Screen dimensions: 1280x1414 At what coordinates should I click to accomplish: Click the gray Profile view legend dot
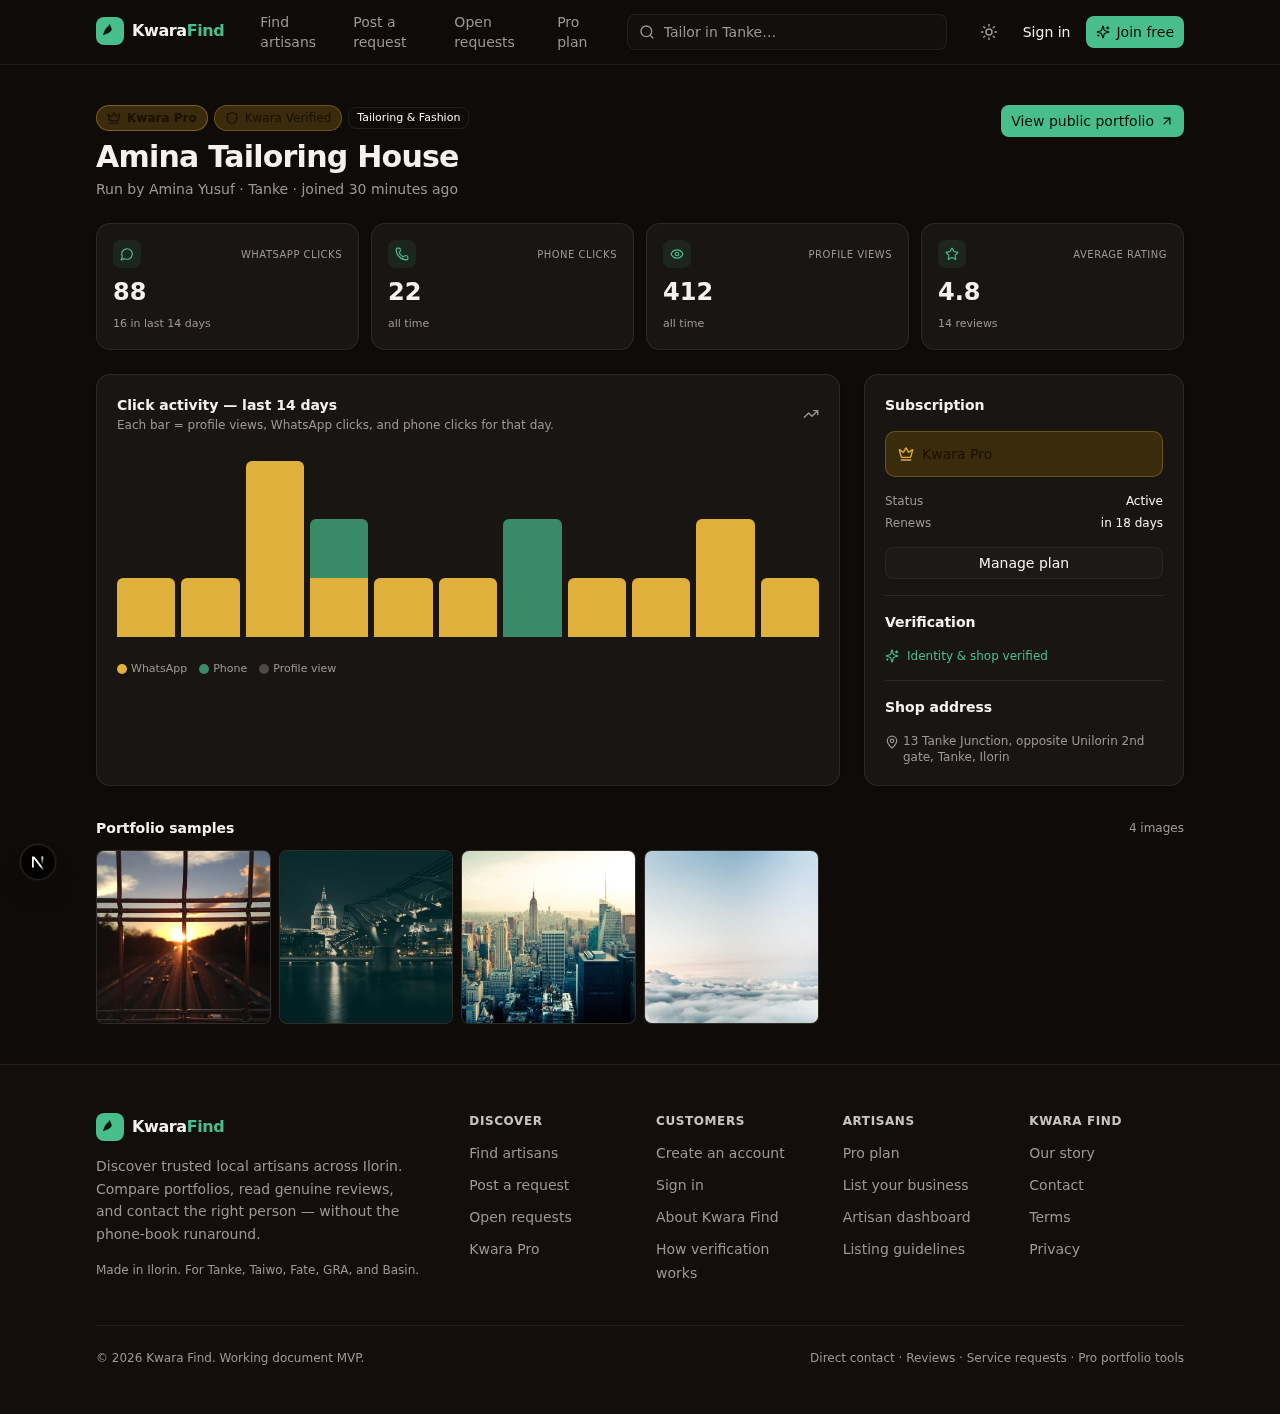[264, 669]
